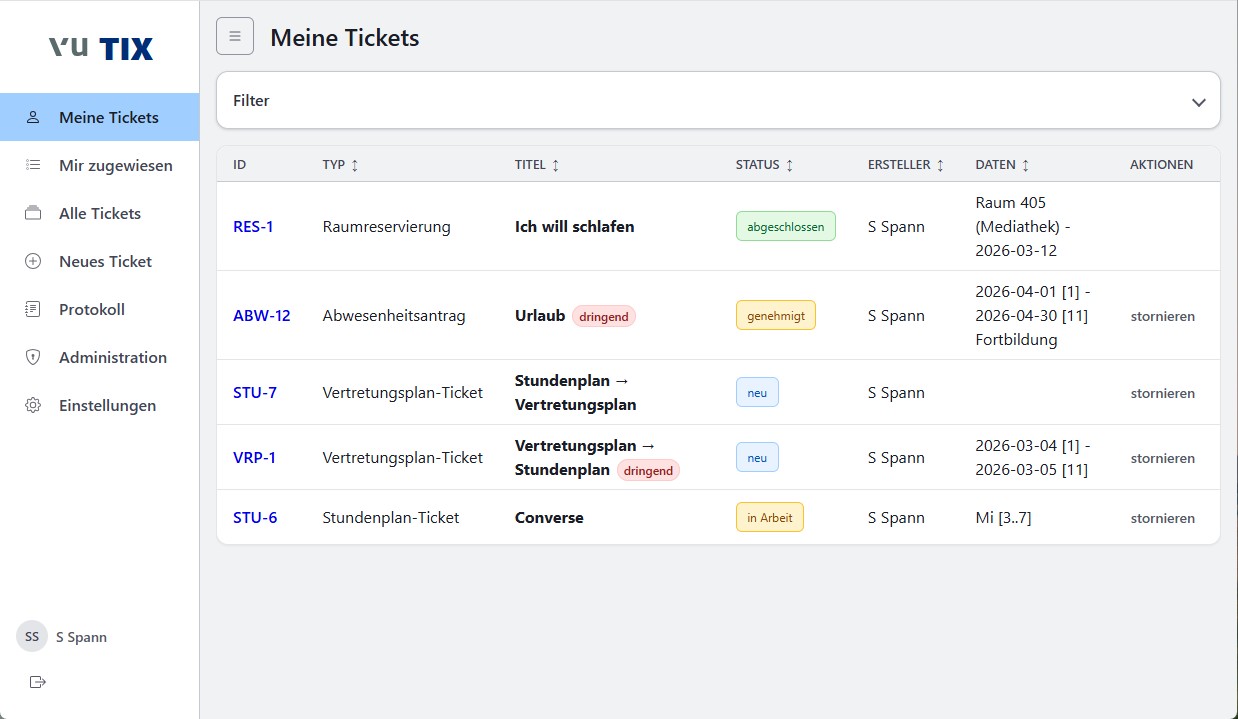Open the Administration section
Screen dimensions: 1238x719
point(112,357)
